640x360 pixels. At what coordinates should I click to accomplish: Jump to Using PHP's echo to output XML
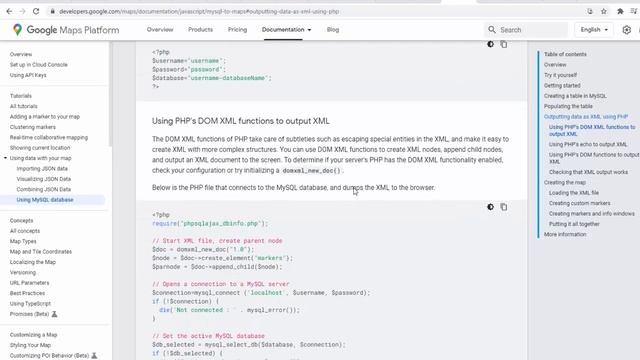[x=588, y=144]
